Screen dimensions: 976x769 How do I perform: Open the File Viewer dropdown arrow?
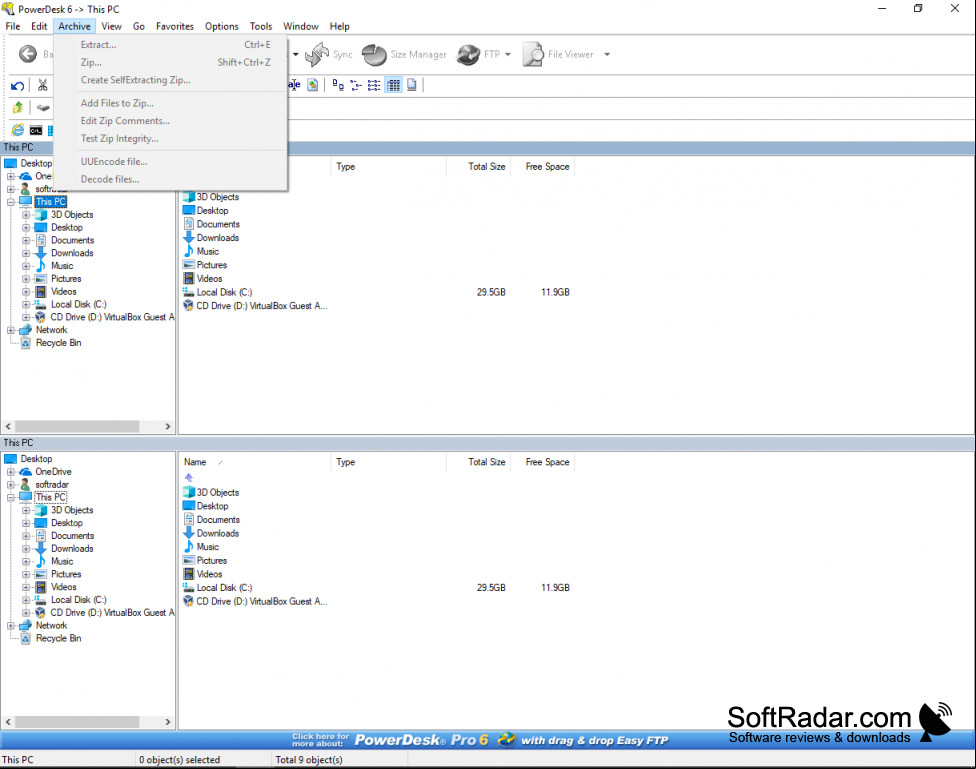click(607, 54)
